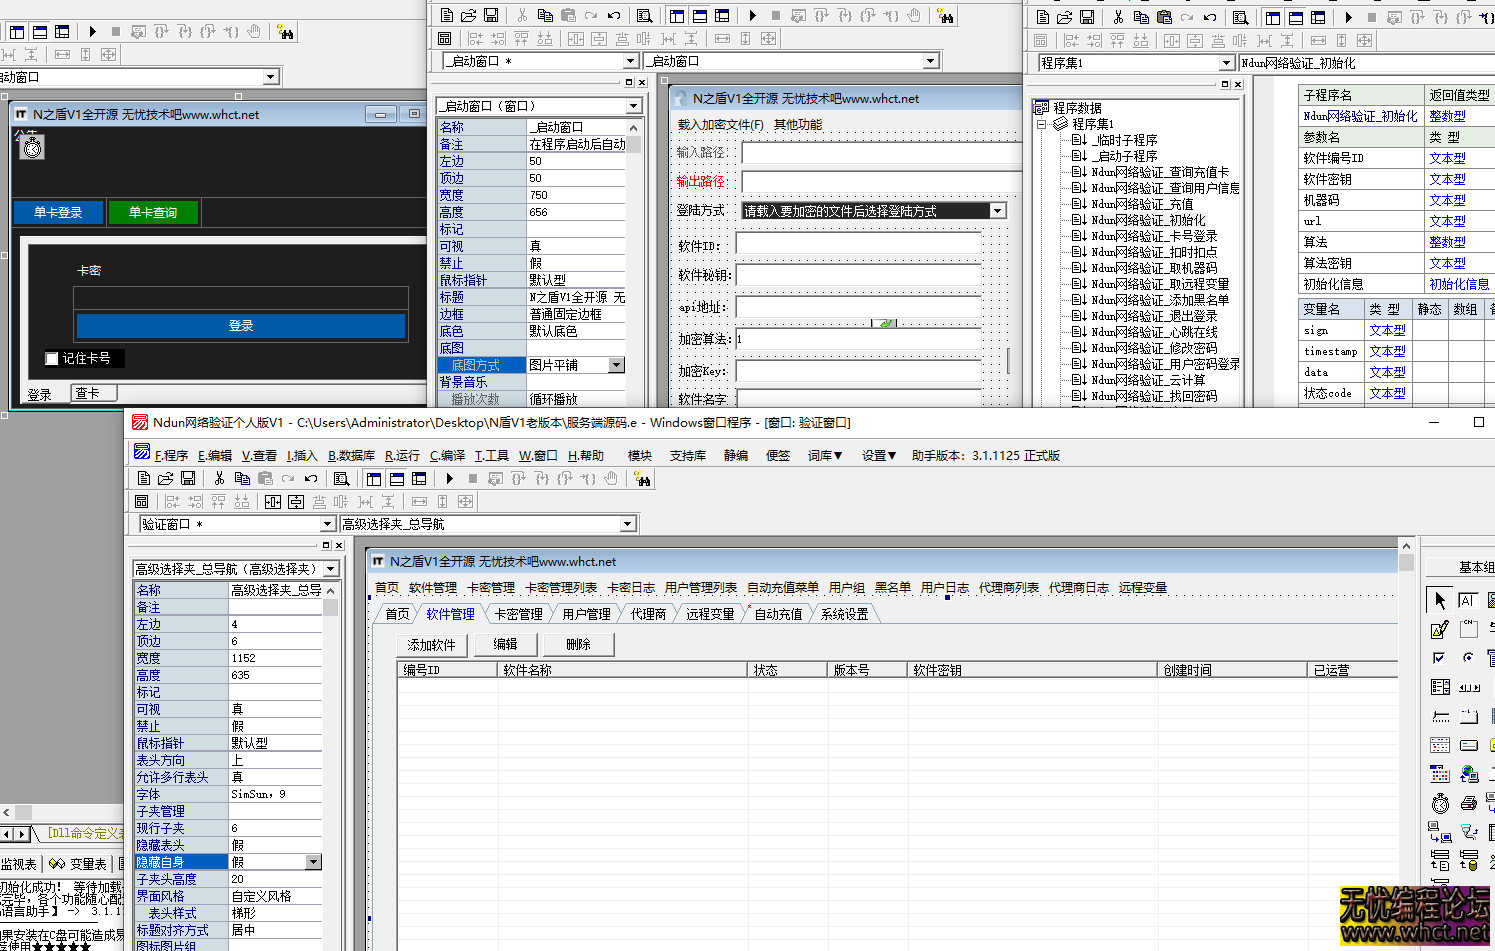Click the 添加软件 button
This screenshot has height=951, width=1495.
[431, 645]
